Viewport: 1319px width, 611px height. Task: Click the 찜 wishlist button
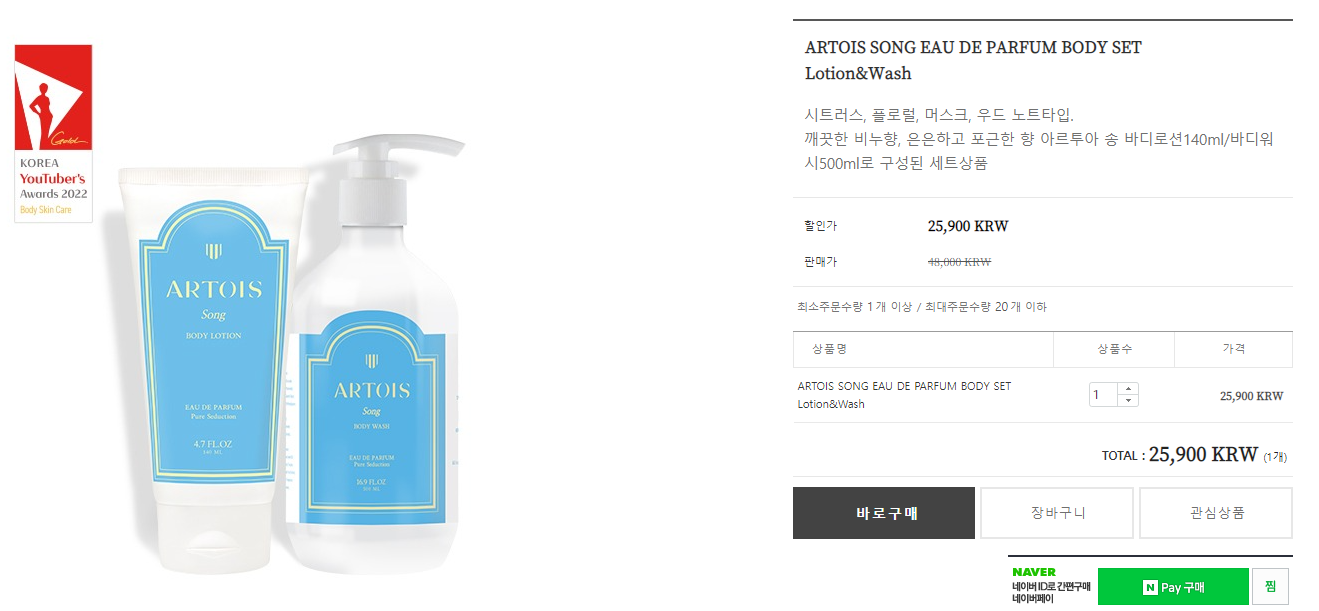pos(1270,587)
